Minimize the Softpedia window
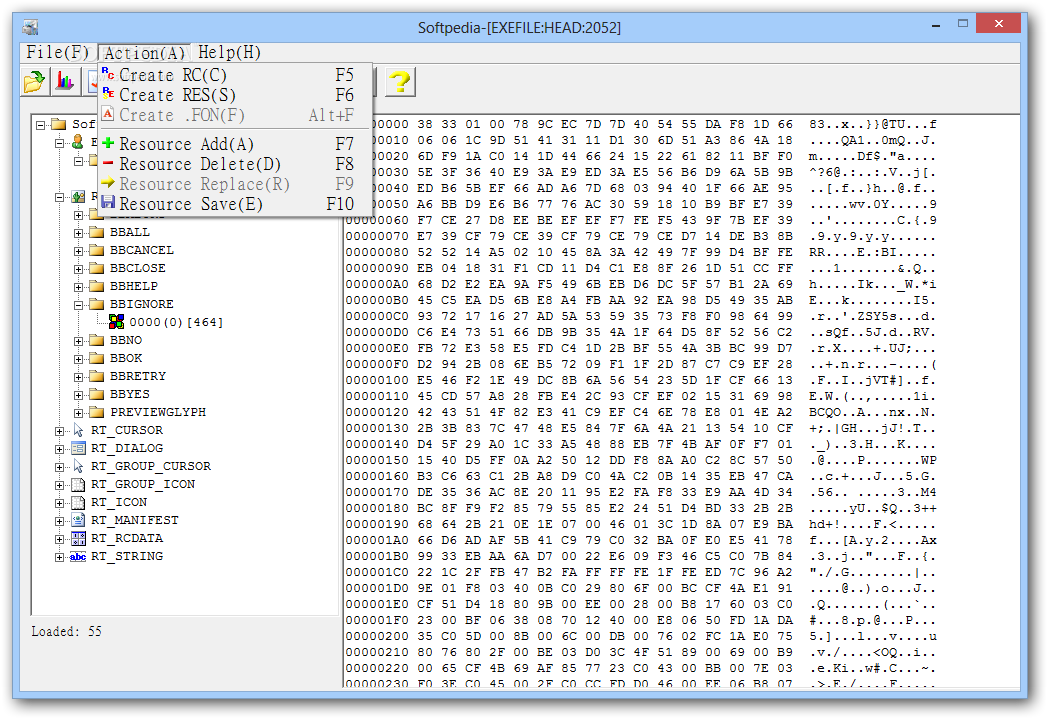Image resolution: width=1048 pixels, height=719 pixels. 936,24
